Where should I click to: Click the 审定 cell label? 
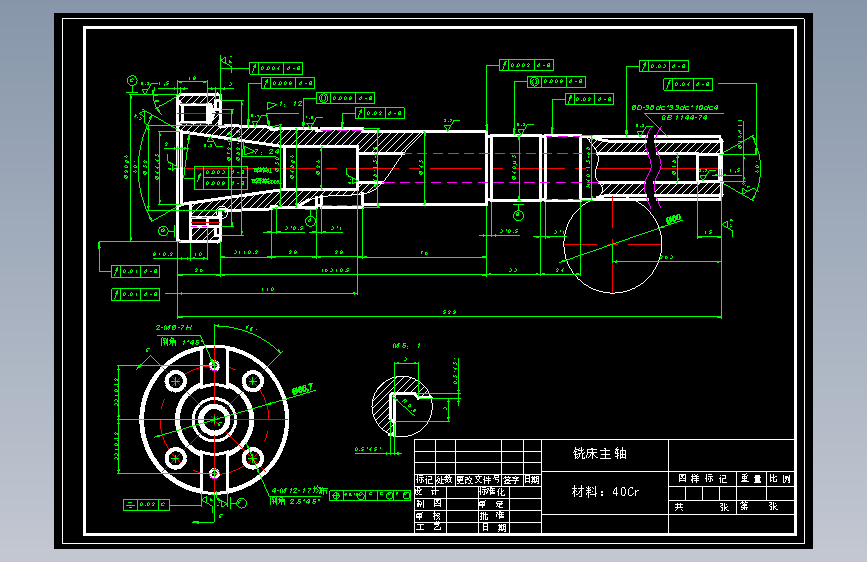(492, 504)
